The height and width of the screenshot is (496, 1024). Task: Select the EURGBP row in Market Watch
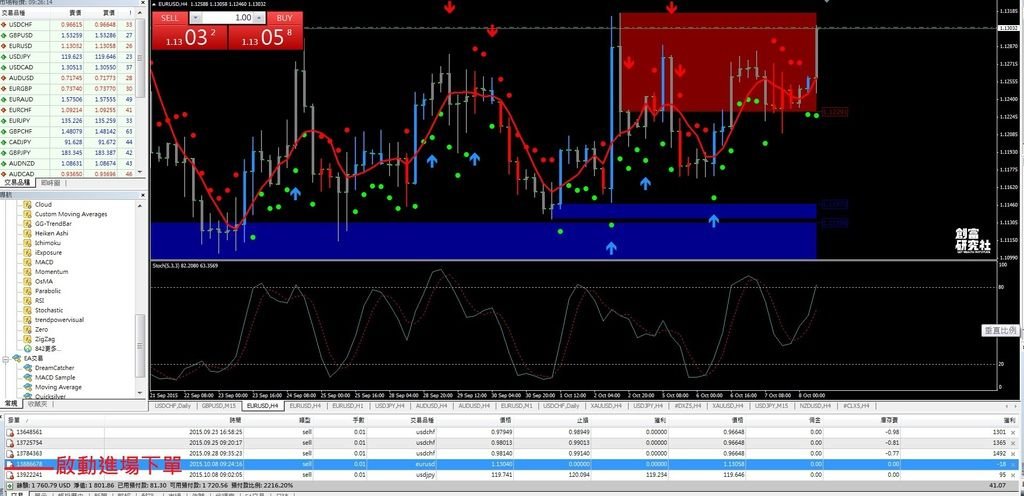pyautogui.click(x=68, y=89)
